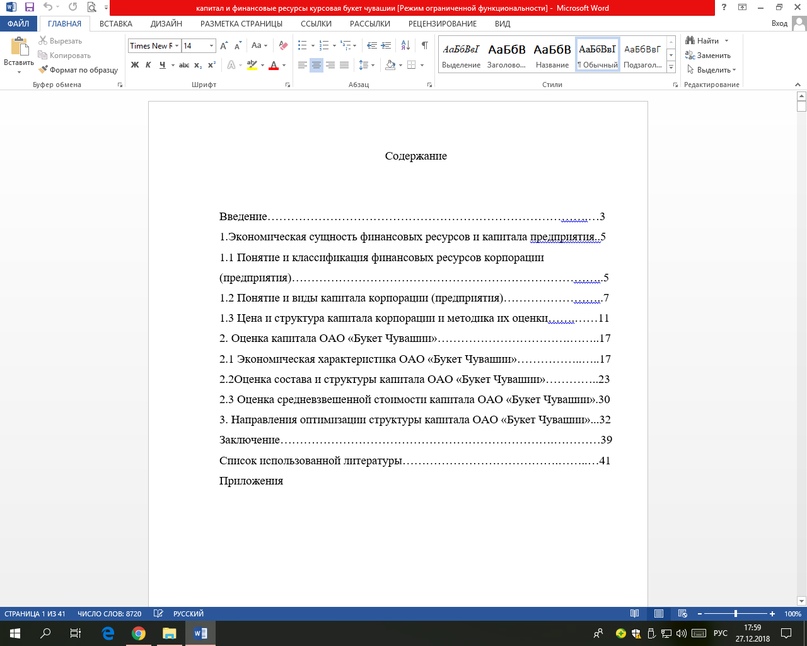Viewport: 807px width, 646px height.
Task: Toggle show paragraph marks (¶)
Action: tap(425, 46)
